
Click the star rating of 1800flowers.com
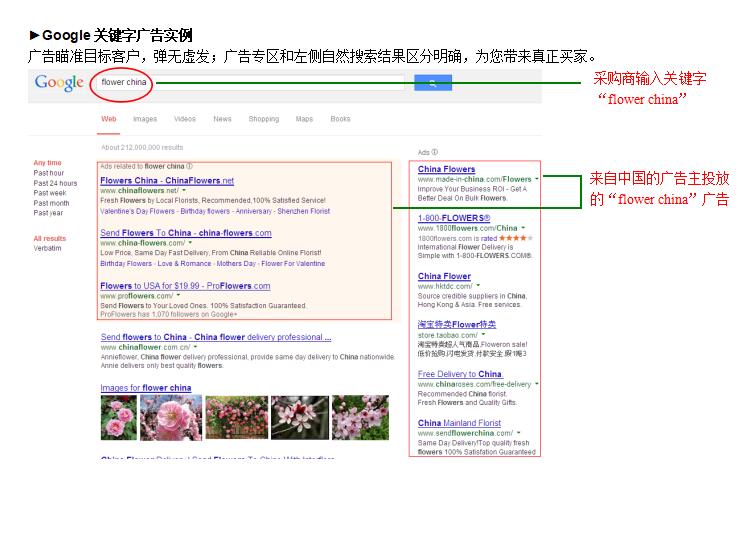pyautogui.click(x=516, y=238)
